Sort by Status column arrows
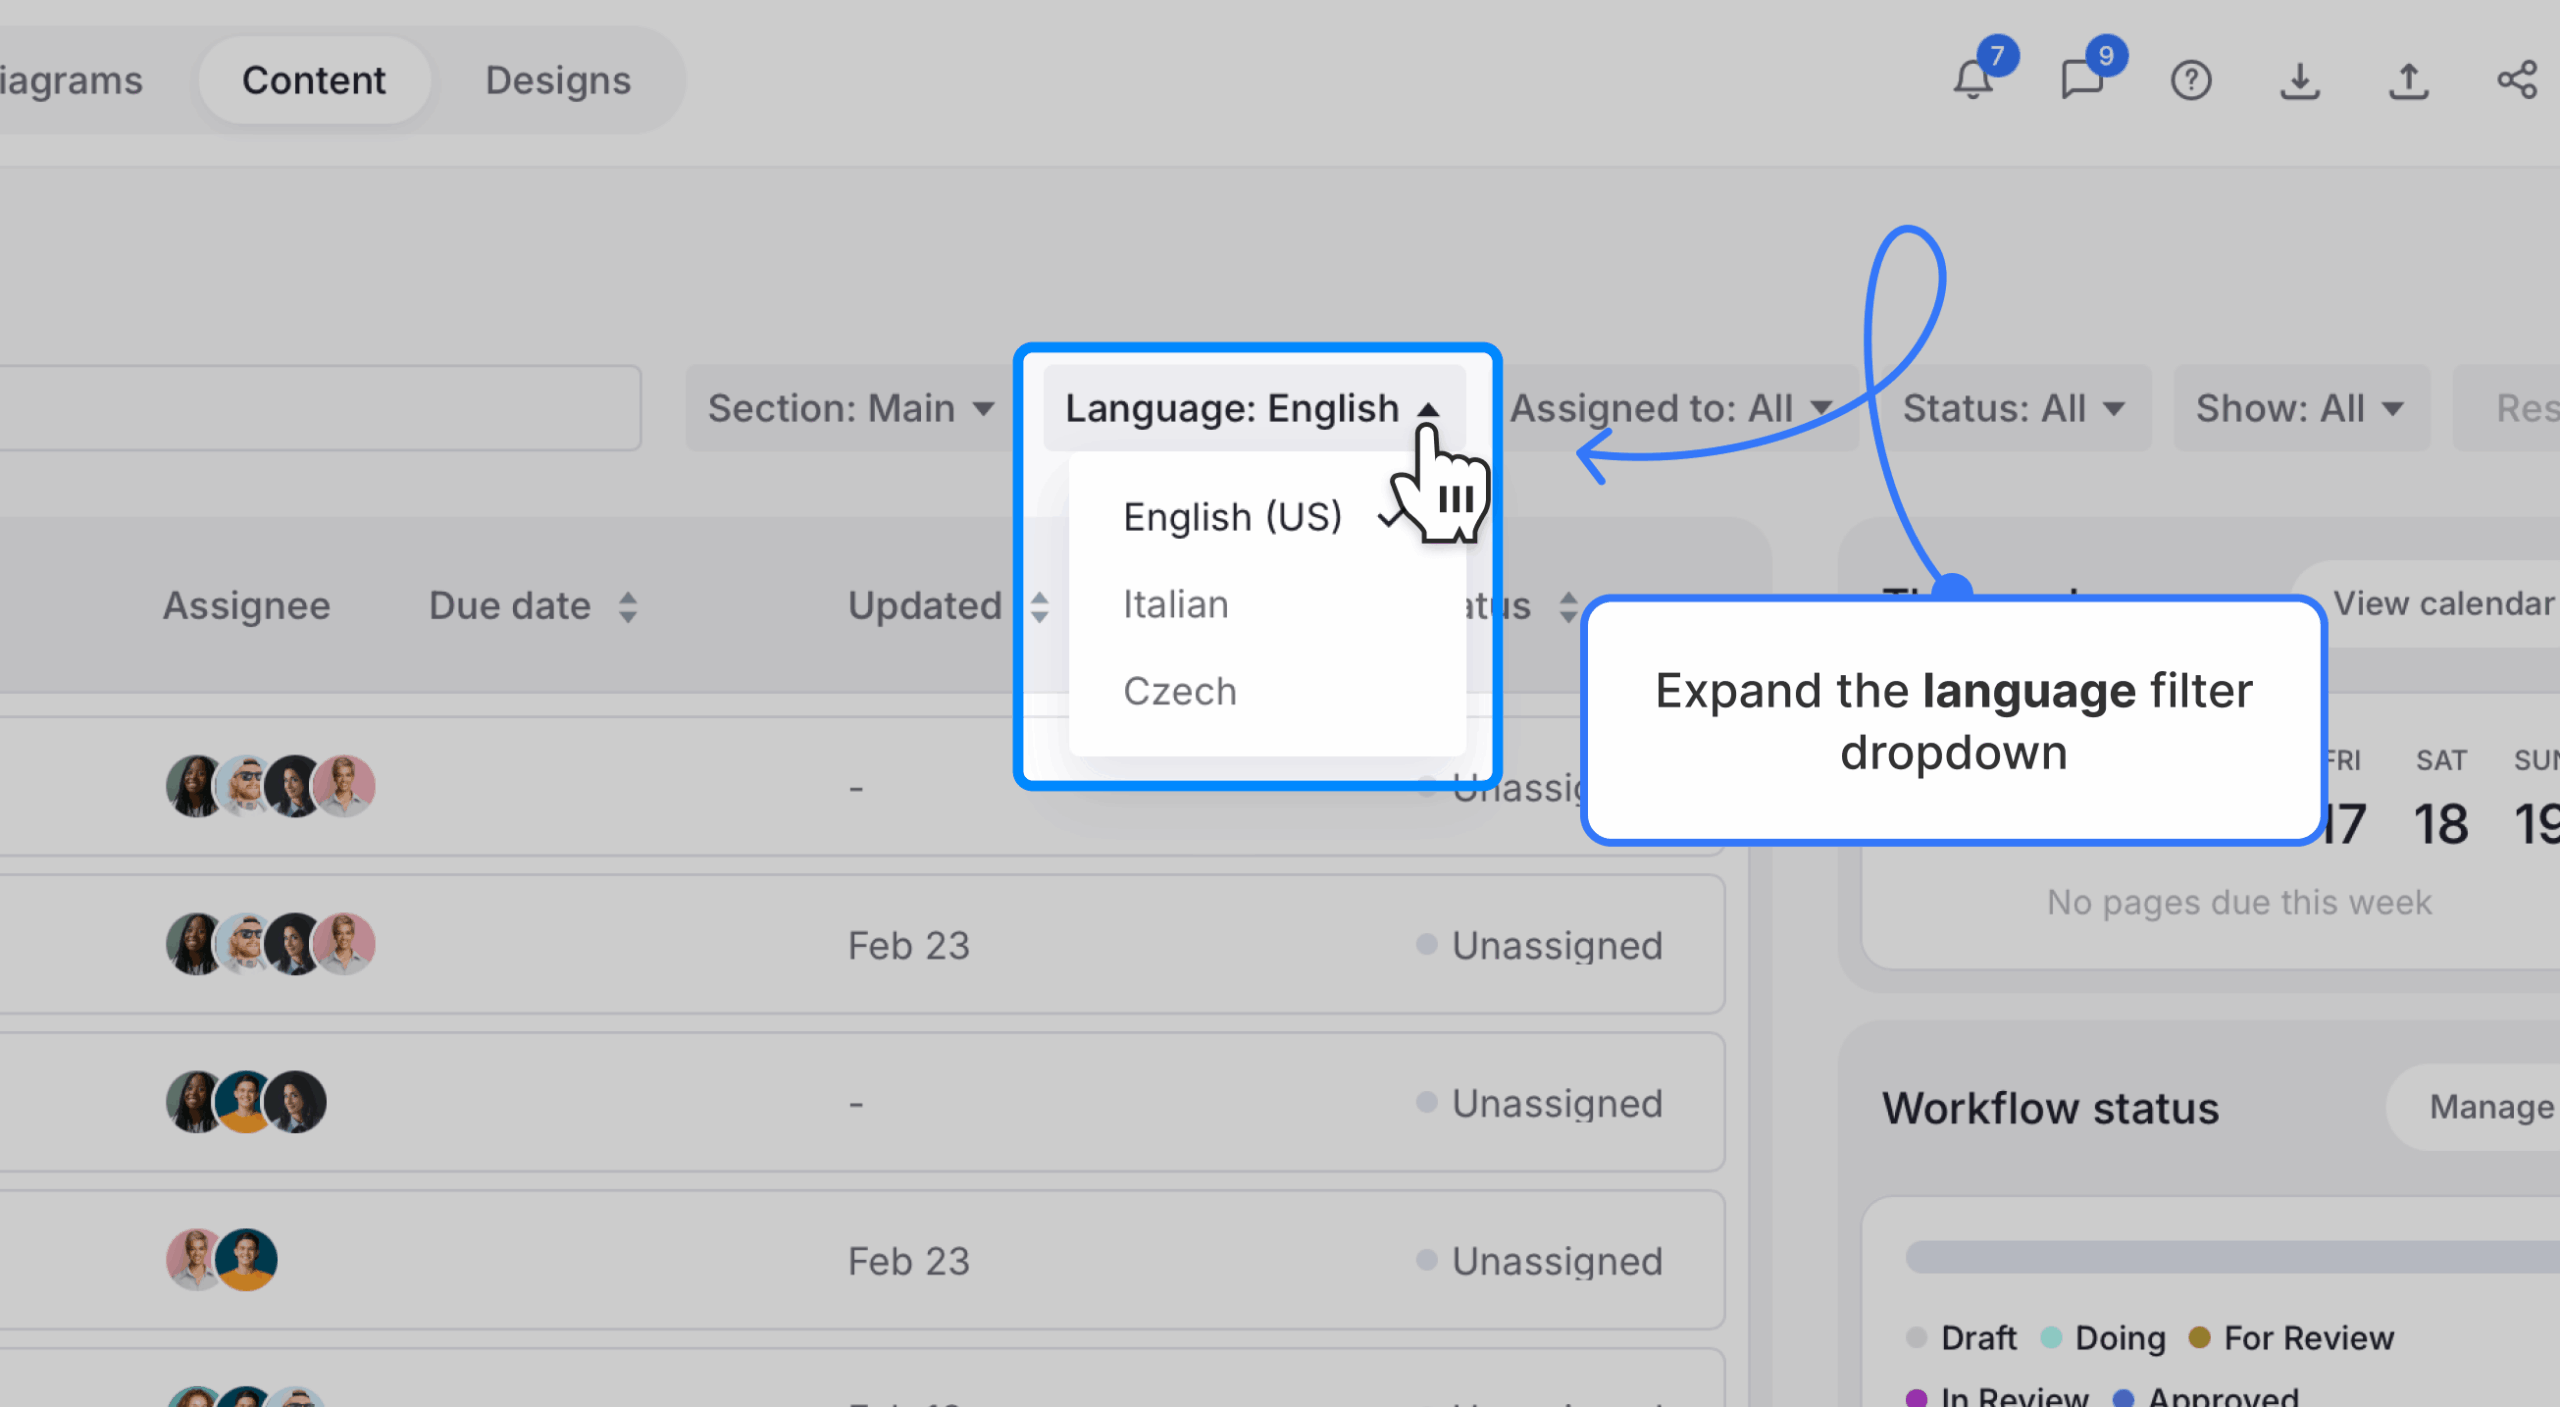This screenshot has height=1407, width=2560. [x=1568, y=607]
